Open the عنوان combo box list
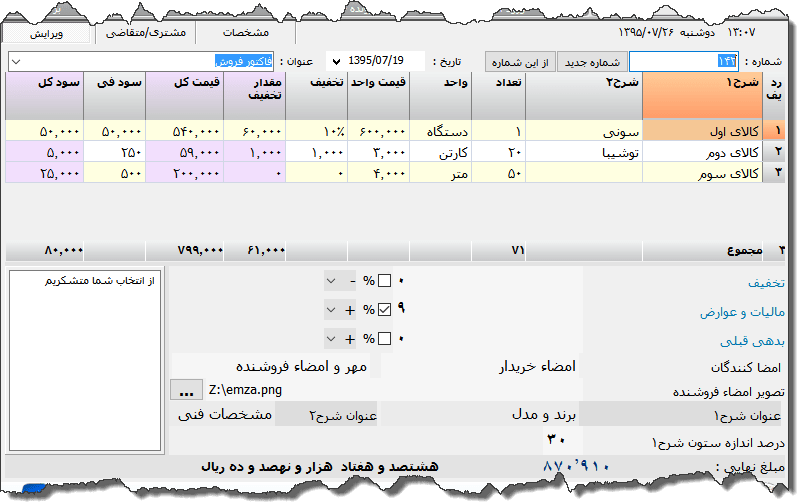This screenshot has height=502, width=797. (15, 62)
